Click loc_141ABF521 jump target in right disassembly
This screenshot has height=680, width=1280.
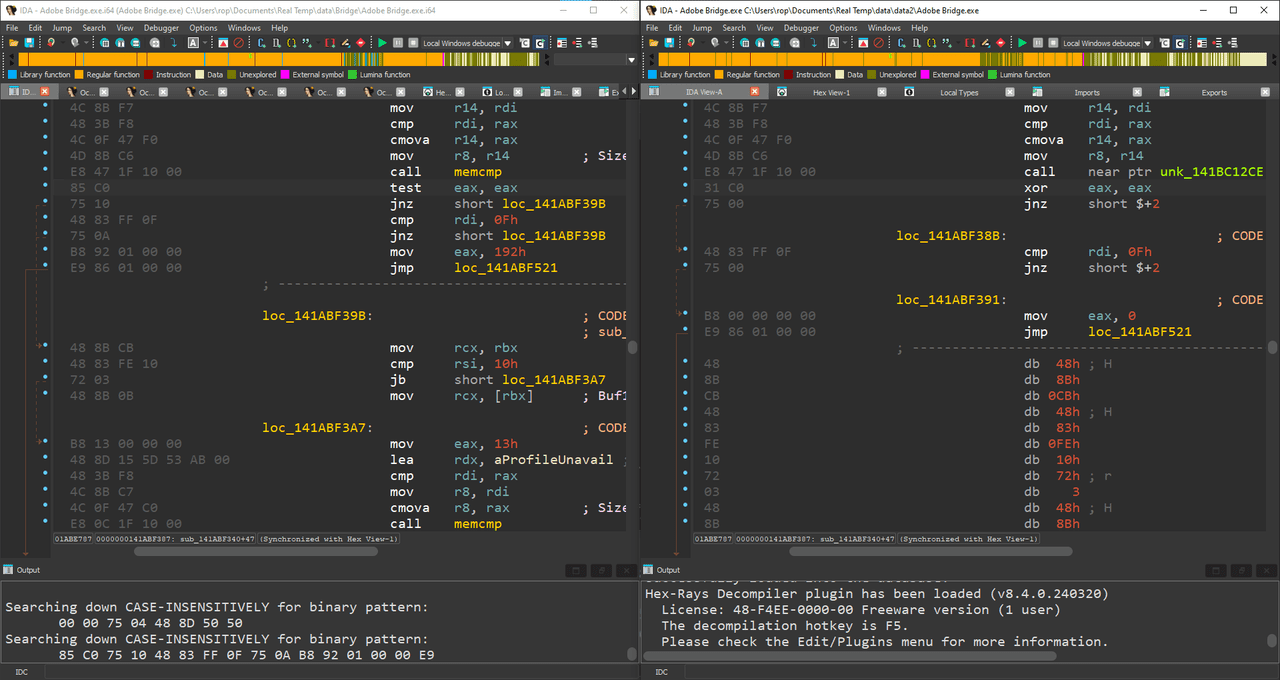pos(1140,332)
